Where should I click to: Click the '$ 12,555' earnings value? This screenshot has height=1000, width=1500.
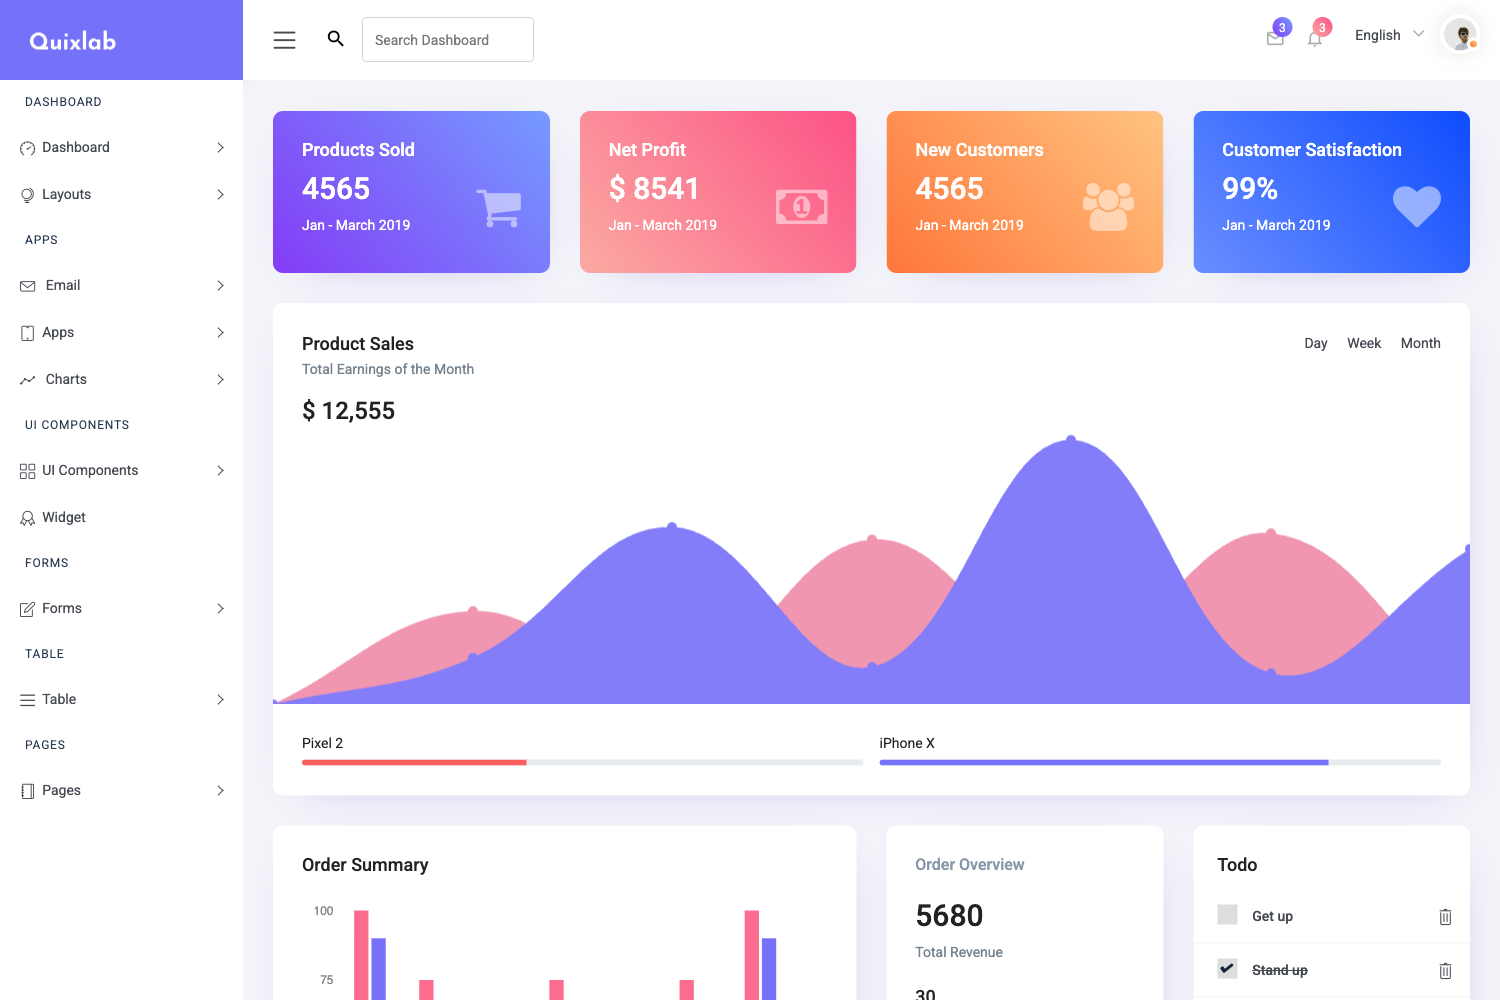click(x=348, y=411)
